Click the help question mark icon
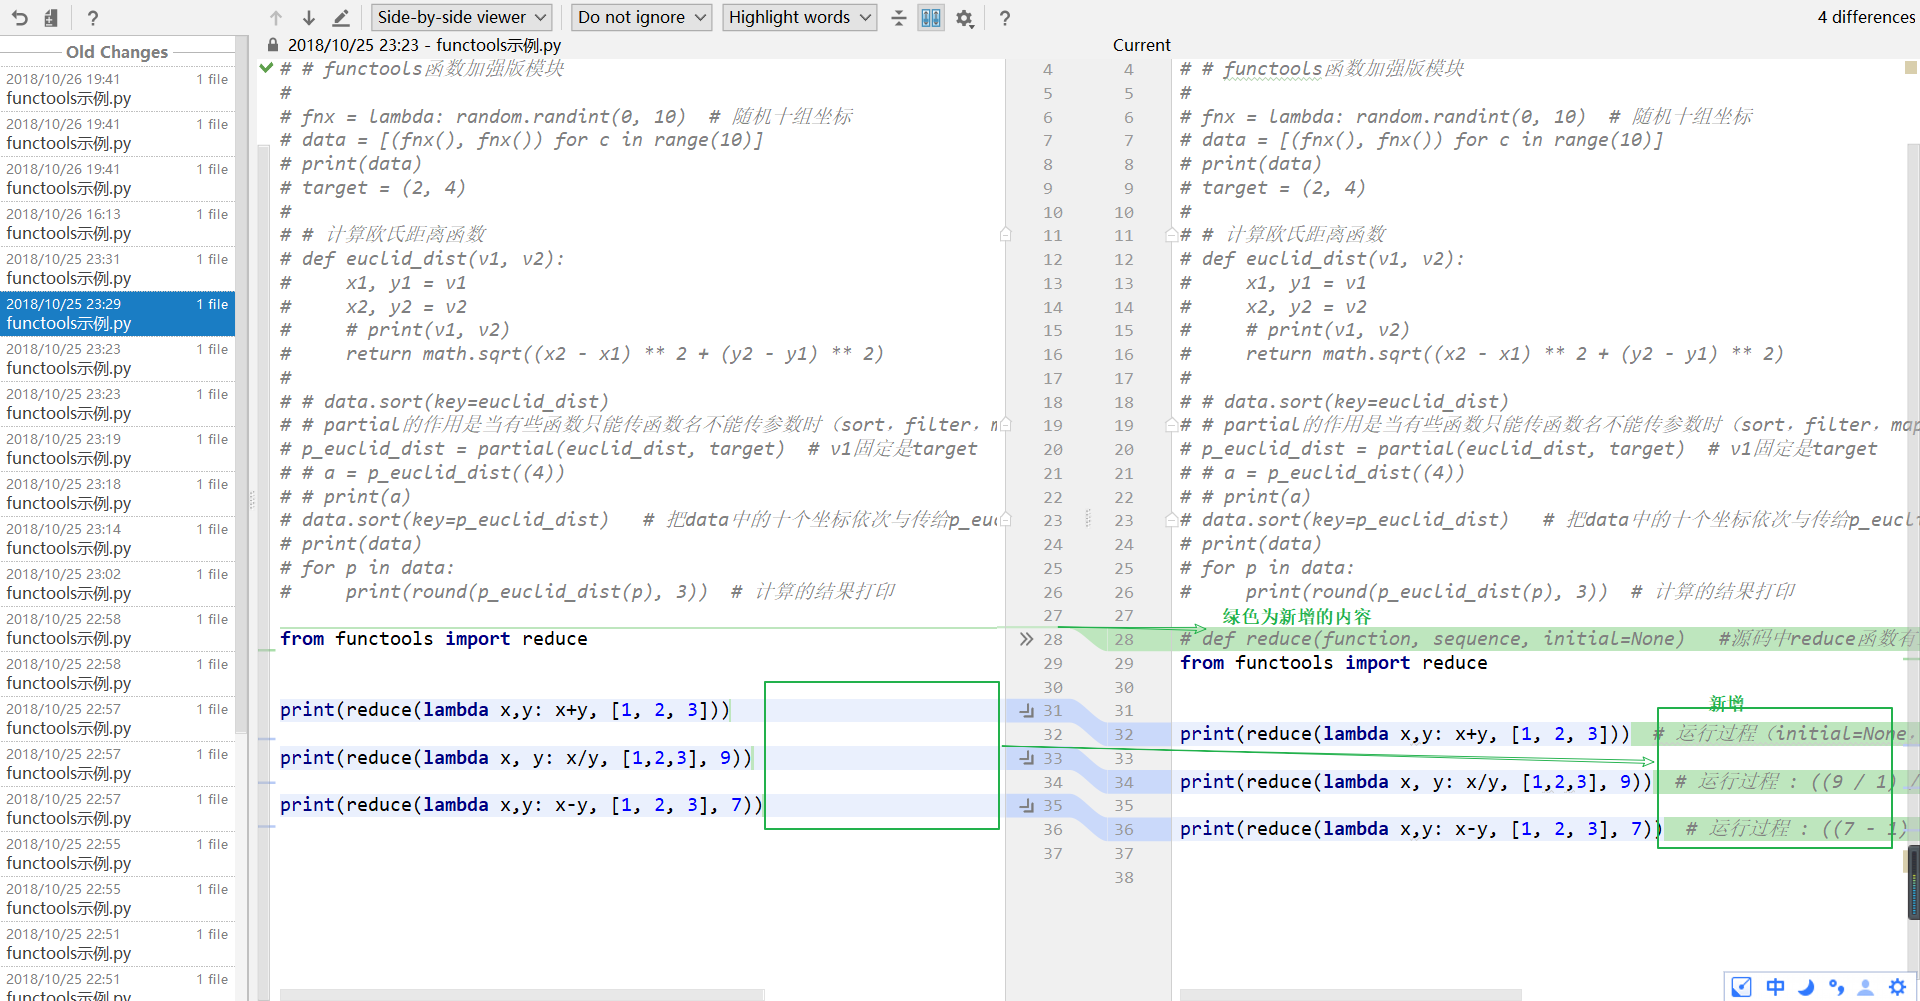 click(1004, 17)
